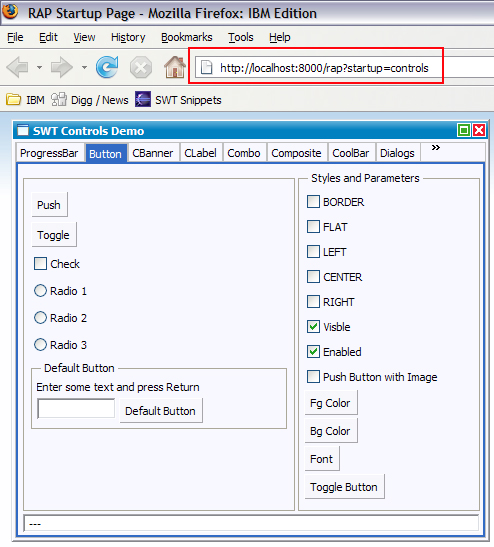This screenshot has height=547, width=494.
Task: Click the Bg Color button
Action: pyautogui.click(x=331, y=431)
